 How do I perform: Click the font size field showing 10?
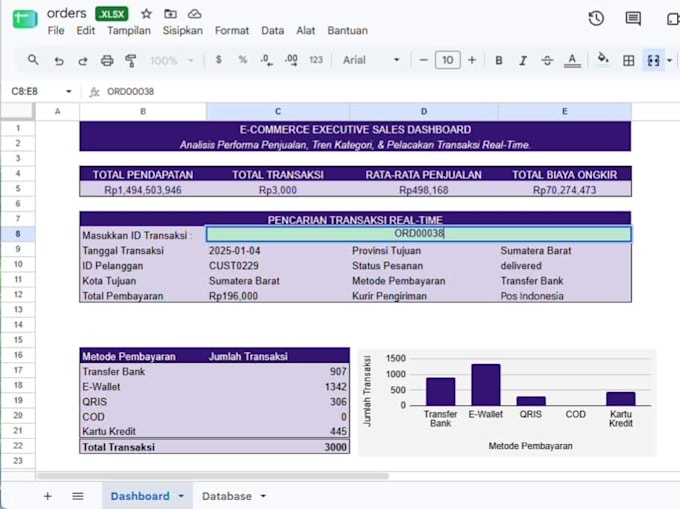(x=448, y=60)
